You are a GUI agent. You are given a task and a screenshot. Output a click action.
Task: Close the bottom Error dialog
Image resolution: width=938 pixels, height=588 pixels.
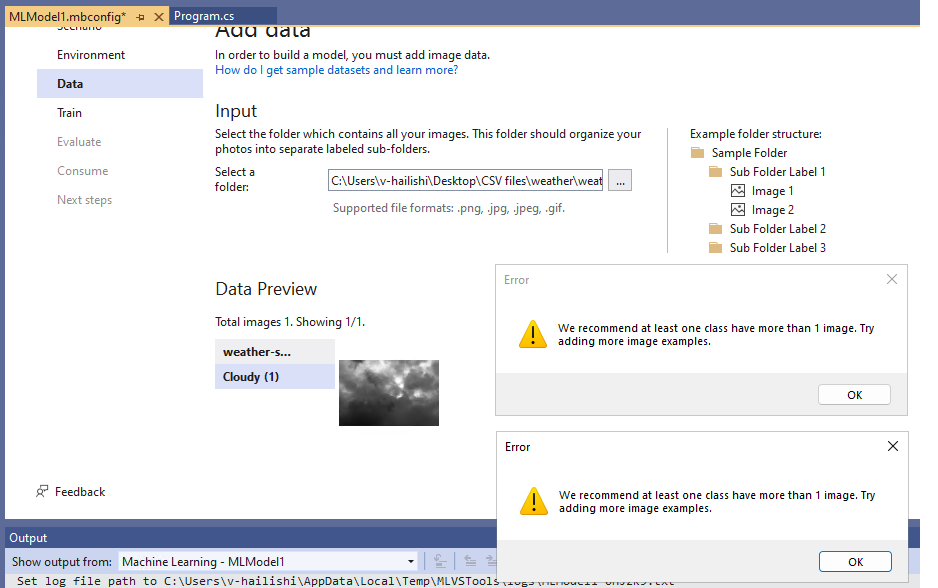(x=892, y=446)
